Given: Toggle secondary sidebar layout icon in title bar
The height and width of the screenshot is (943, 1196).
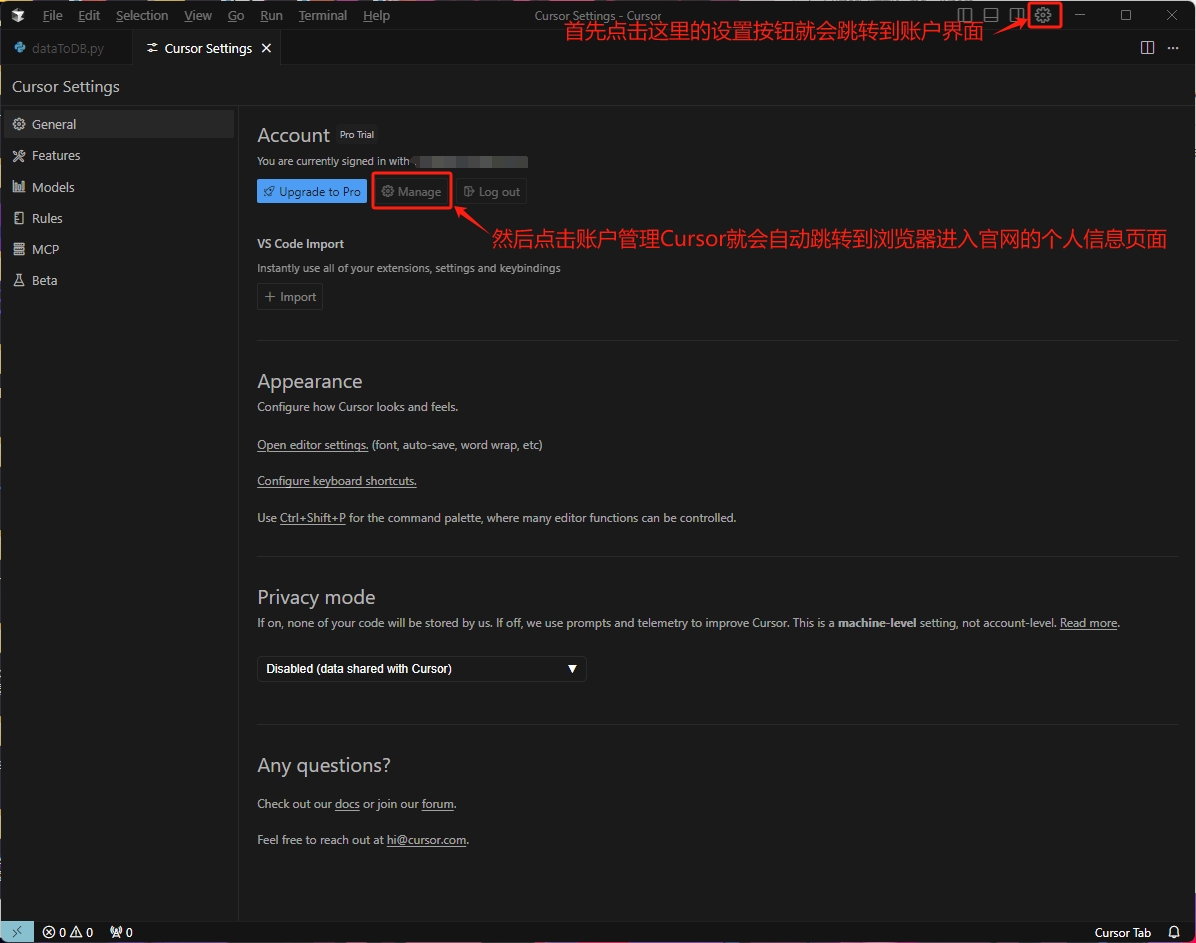Looking at the screenshot, I should (1016, 15).
